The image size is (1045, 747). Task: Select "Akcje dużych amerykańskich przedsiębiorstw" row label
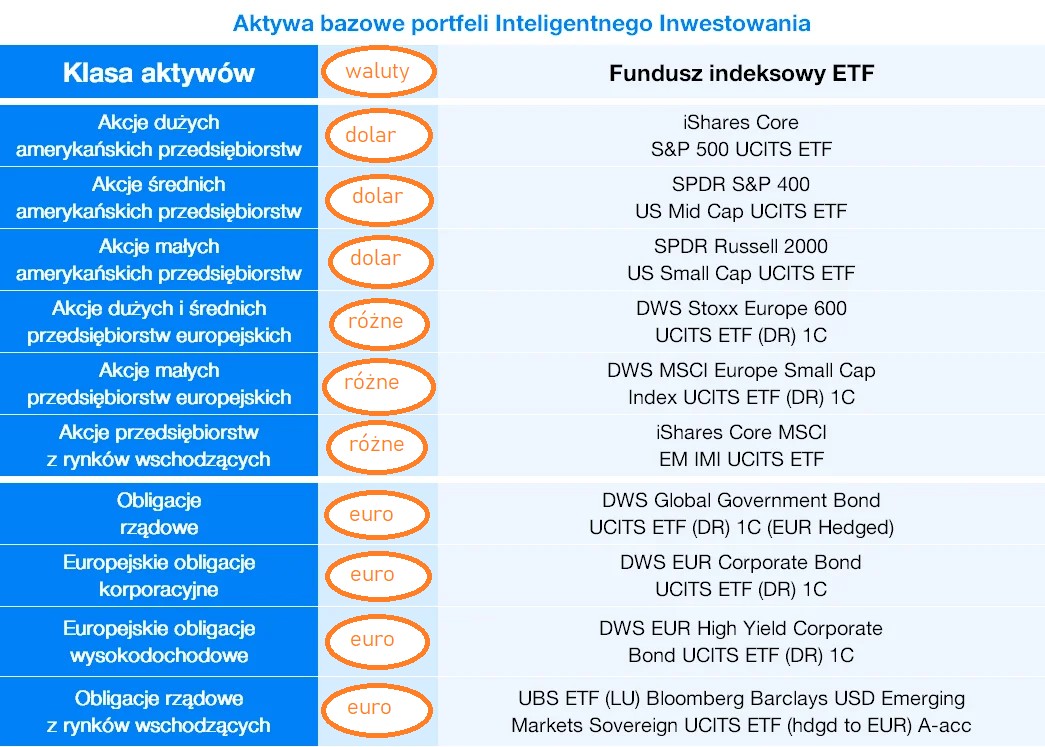(x=159, y=136)
